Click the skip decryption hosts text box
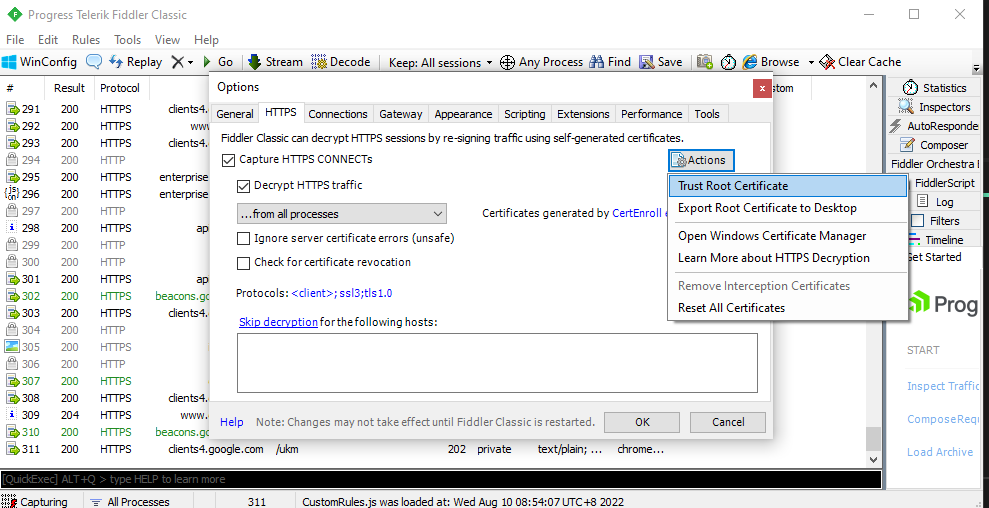The height and width of the screenshot is (508, 989). point(497,362)
